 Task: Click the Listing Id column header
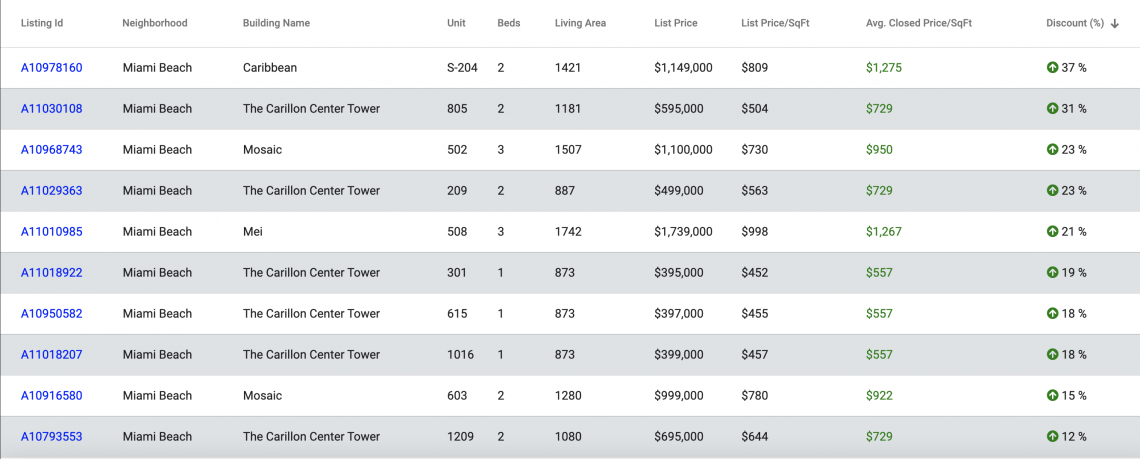pos(41,23)
